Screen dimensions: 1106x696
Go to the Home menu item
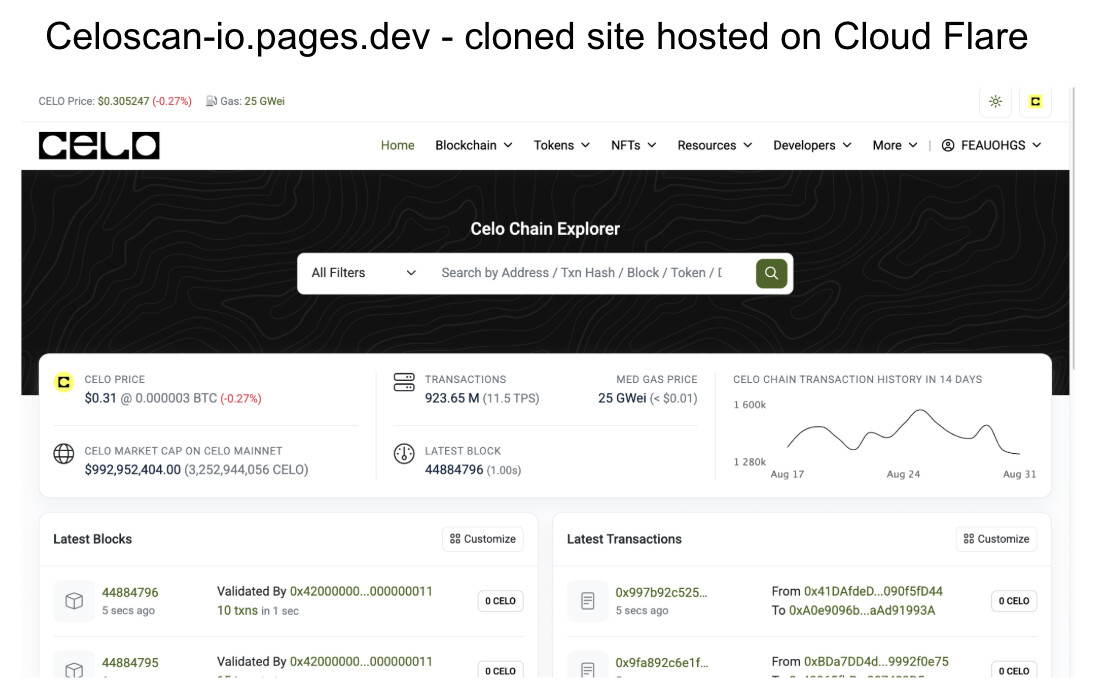[x=398, y=145]
